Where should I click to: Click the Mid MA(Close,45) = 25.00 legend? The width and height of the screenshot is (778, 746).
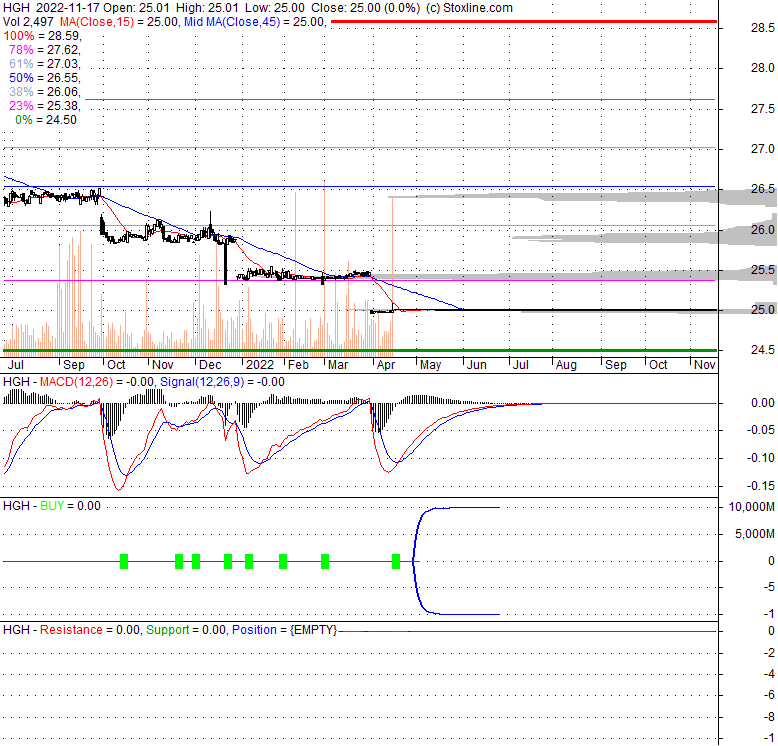(256, 22)
